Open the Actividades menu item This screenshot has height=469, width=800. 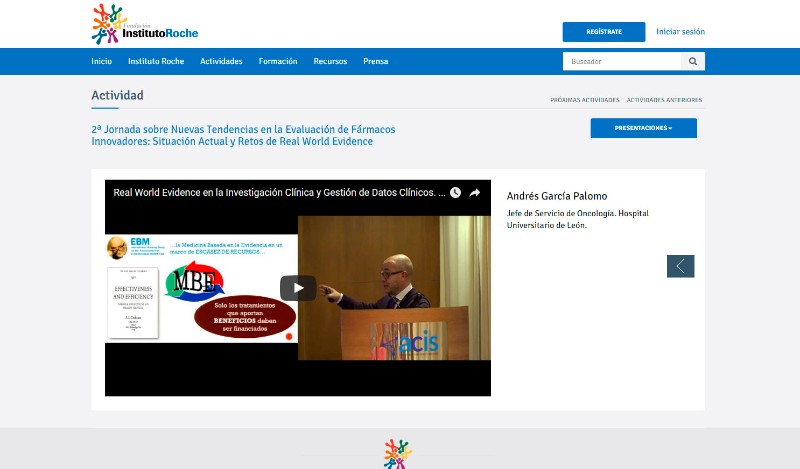pyautogui.click(x=221, y=61)
